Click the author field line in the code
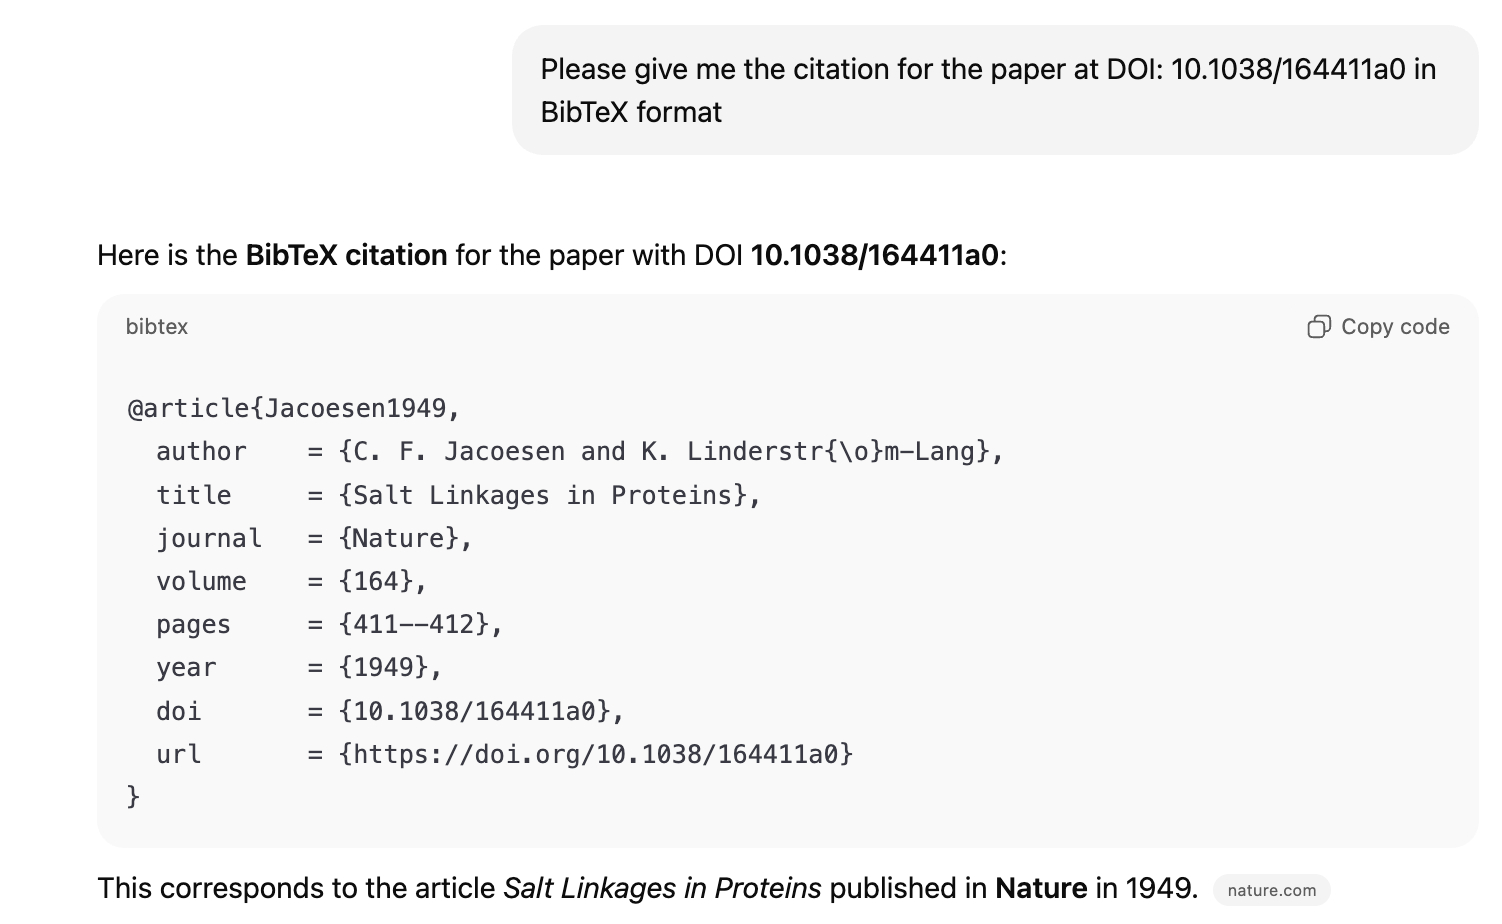 pos(579,452)
